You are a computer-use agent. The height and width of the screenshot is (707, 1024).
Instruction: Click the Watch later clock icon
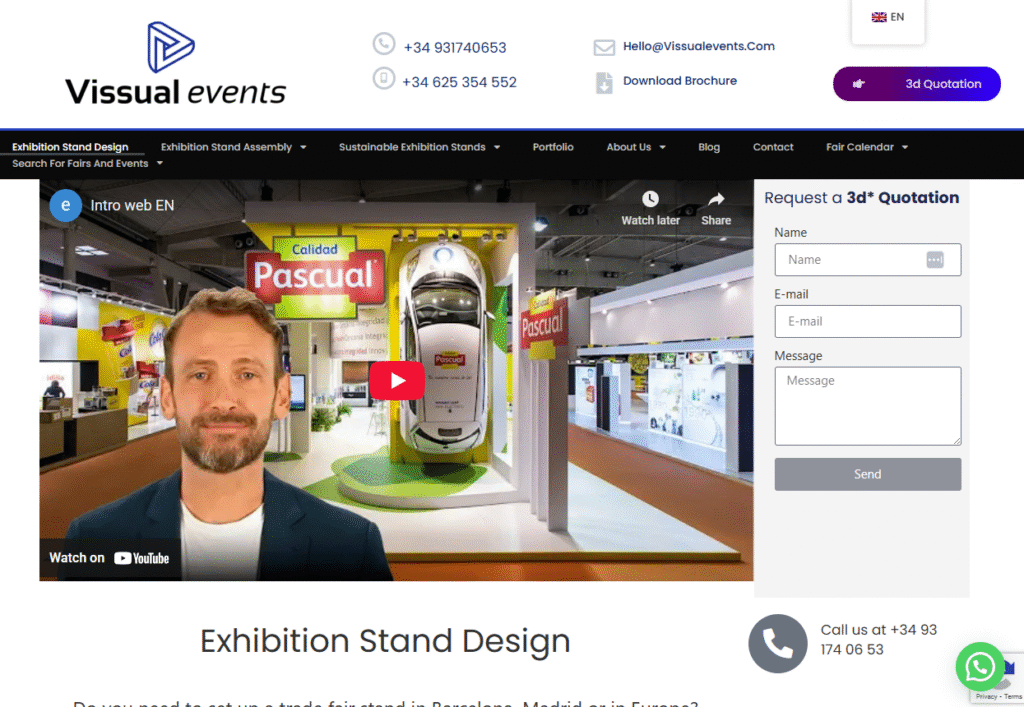(x=650, y=198)
